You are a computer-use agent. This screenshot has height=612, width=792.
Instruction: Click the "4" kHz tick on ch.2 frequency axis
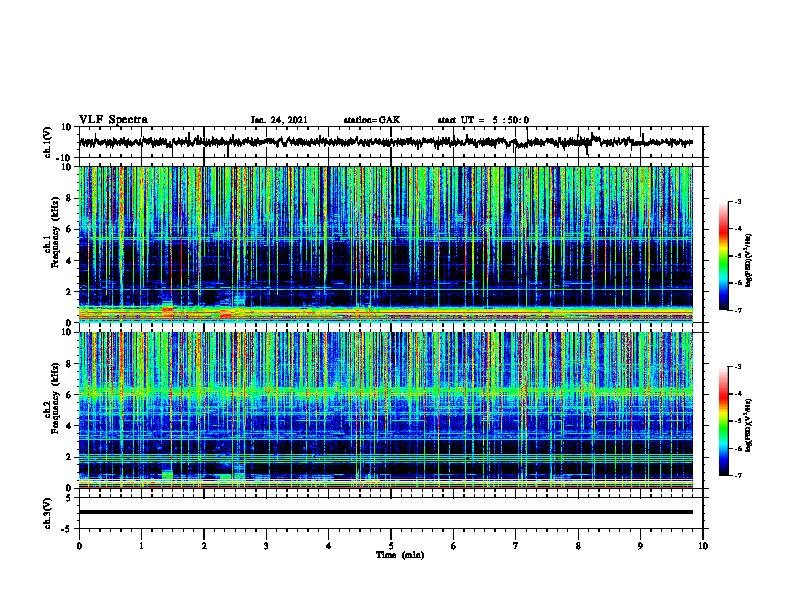[70, 426]
